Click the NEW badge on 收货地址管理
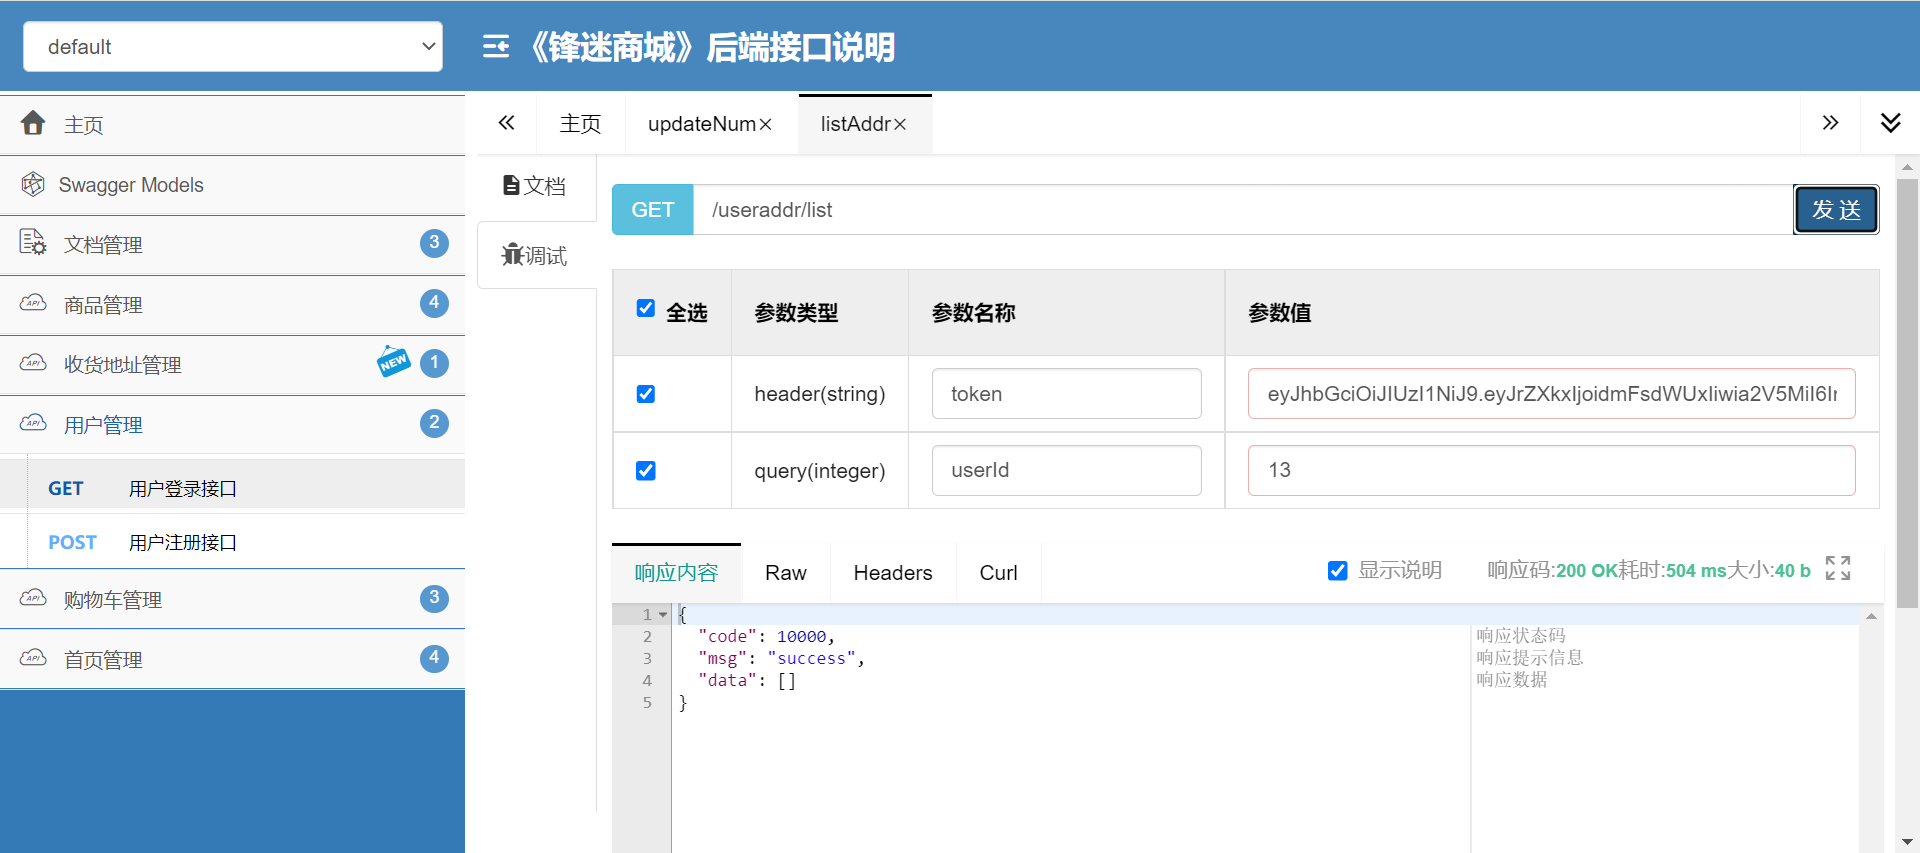Image resolution: width=1920 pixels, height=853 pixels. (x=393, y=361)
